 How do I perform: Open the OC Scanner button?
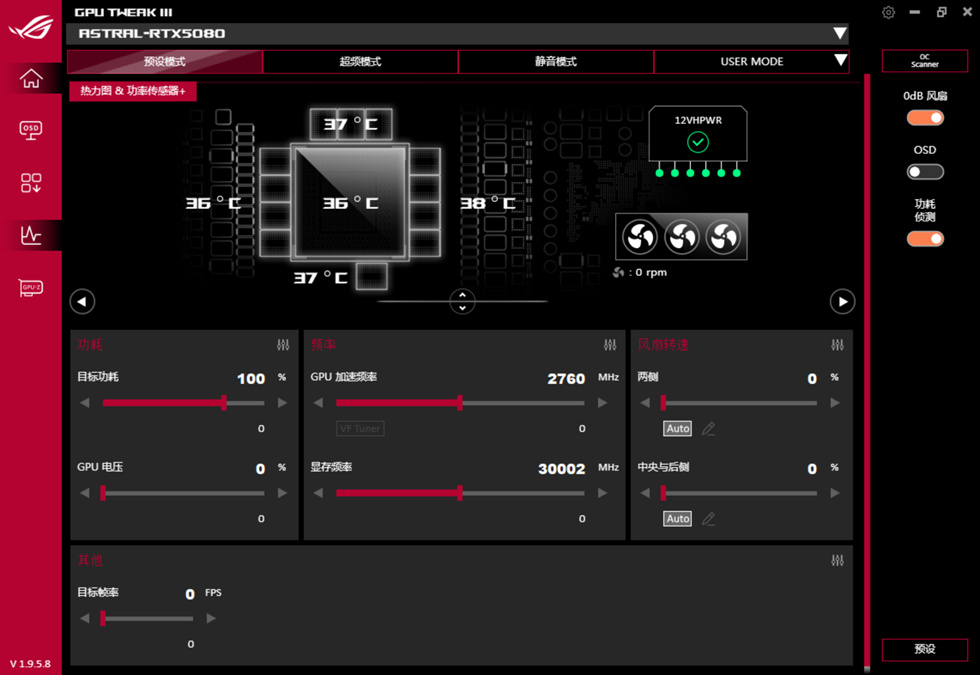(925, 61)
